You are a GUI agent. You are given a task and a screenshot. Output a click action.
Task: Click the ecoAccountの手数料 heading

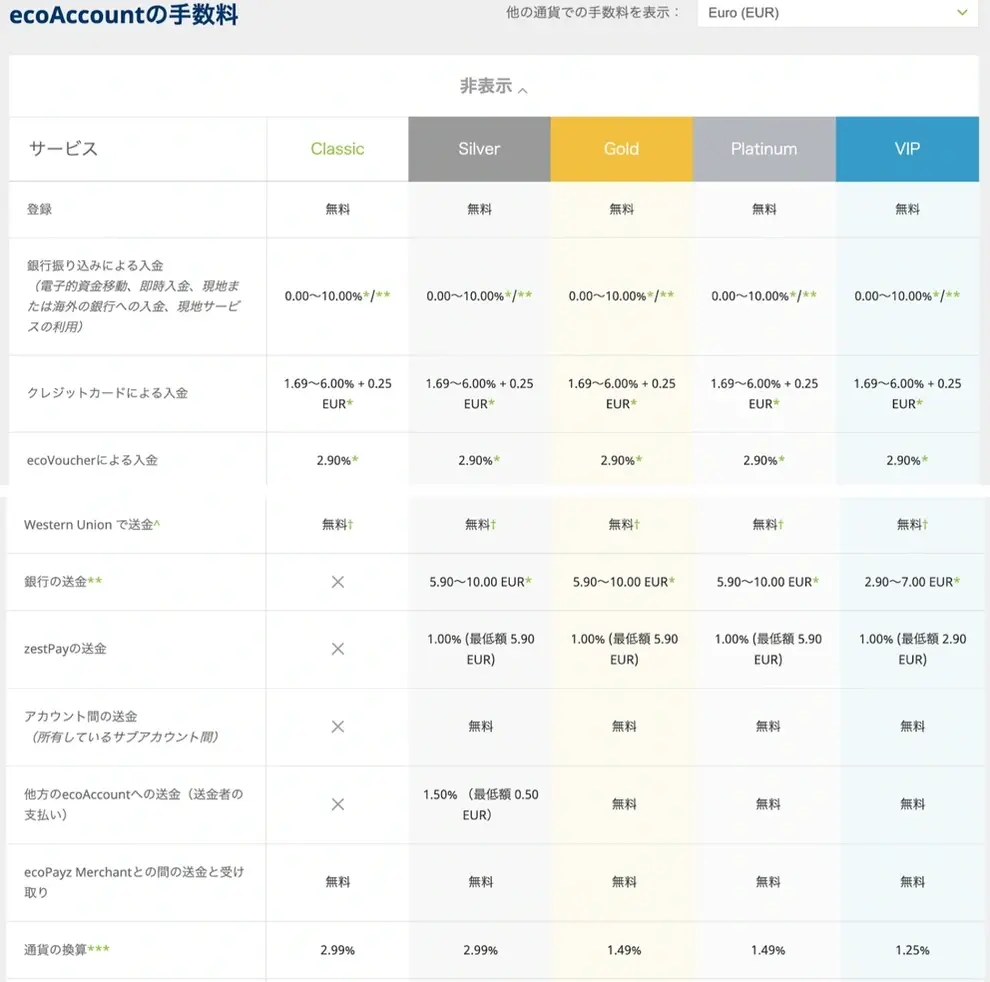coord(124,14)
